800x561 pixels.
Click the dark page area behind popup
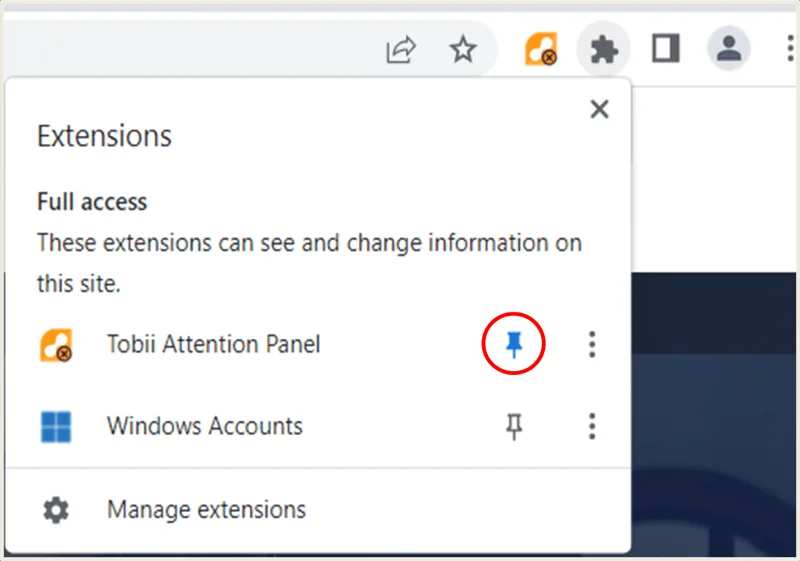click(713, 414)
